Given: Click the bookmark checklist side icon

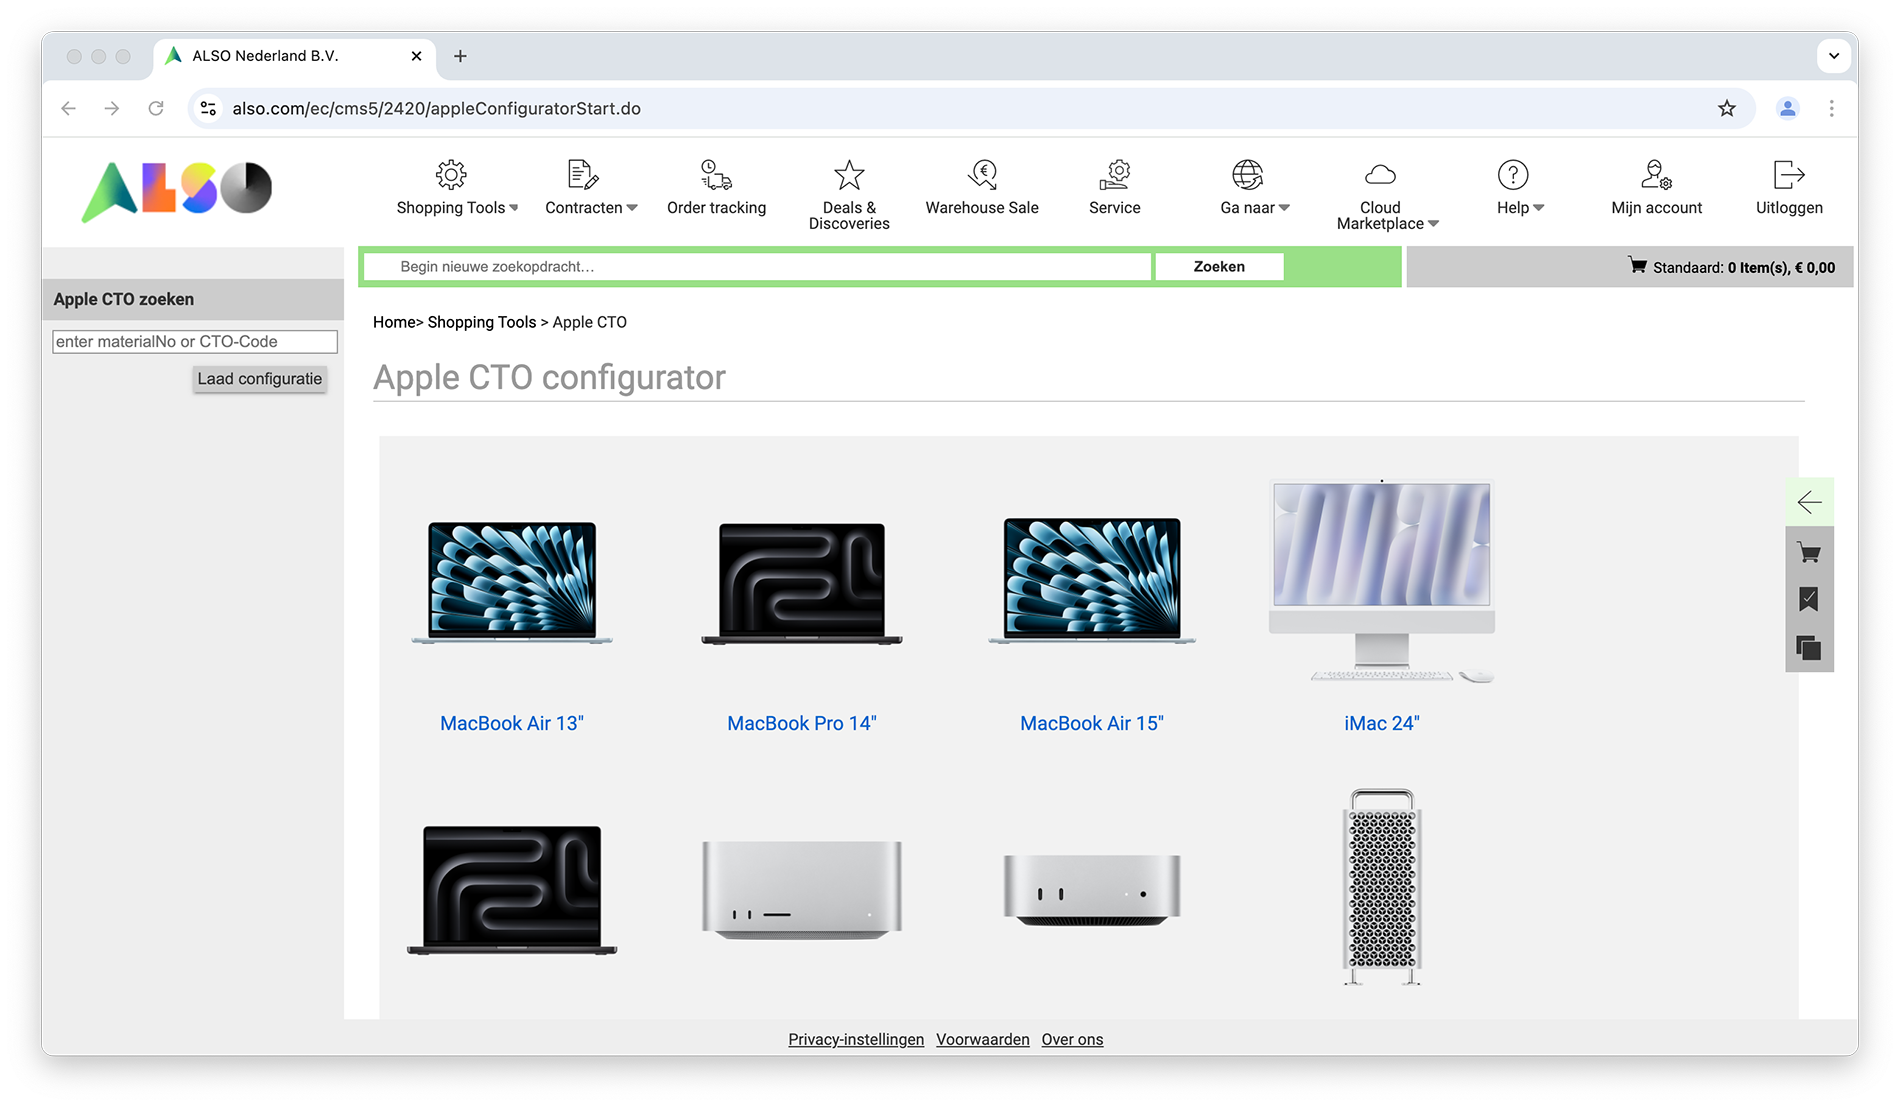Looking at the screenshot, I should pos(1809,599).
